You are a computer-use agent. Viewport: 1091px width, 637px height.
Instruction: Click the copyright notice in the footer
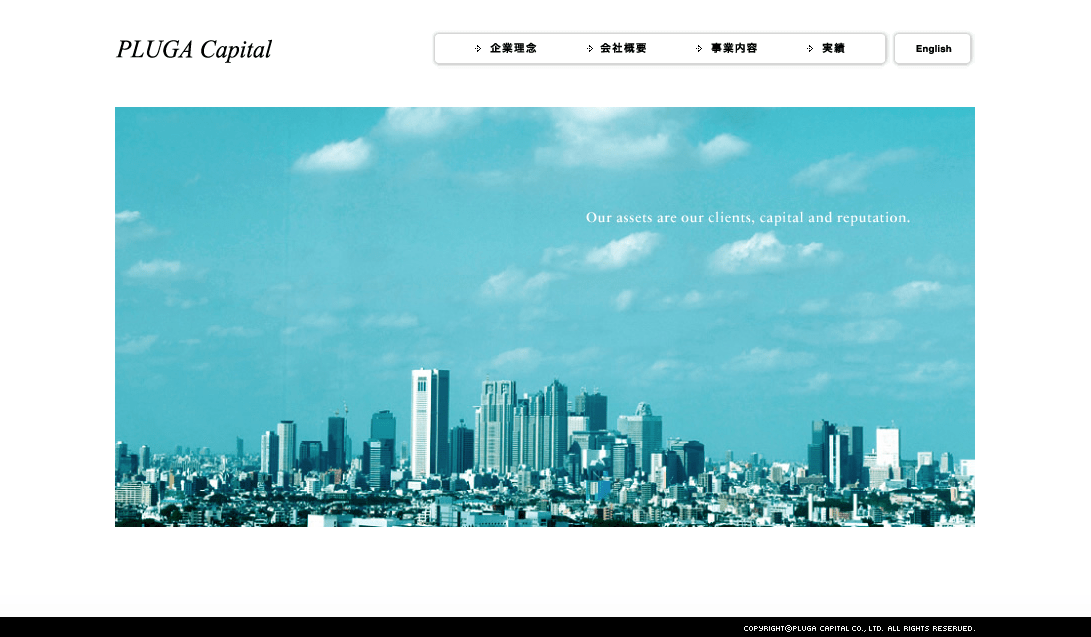859,628
